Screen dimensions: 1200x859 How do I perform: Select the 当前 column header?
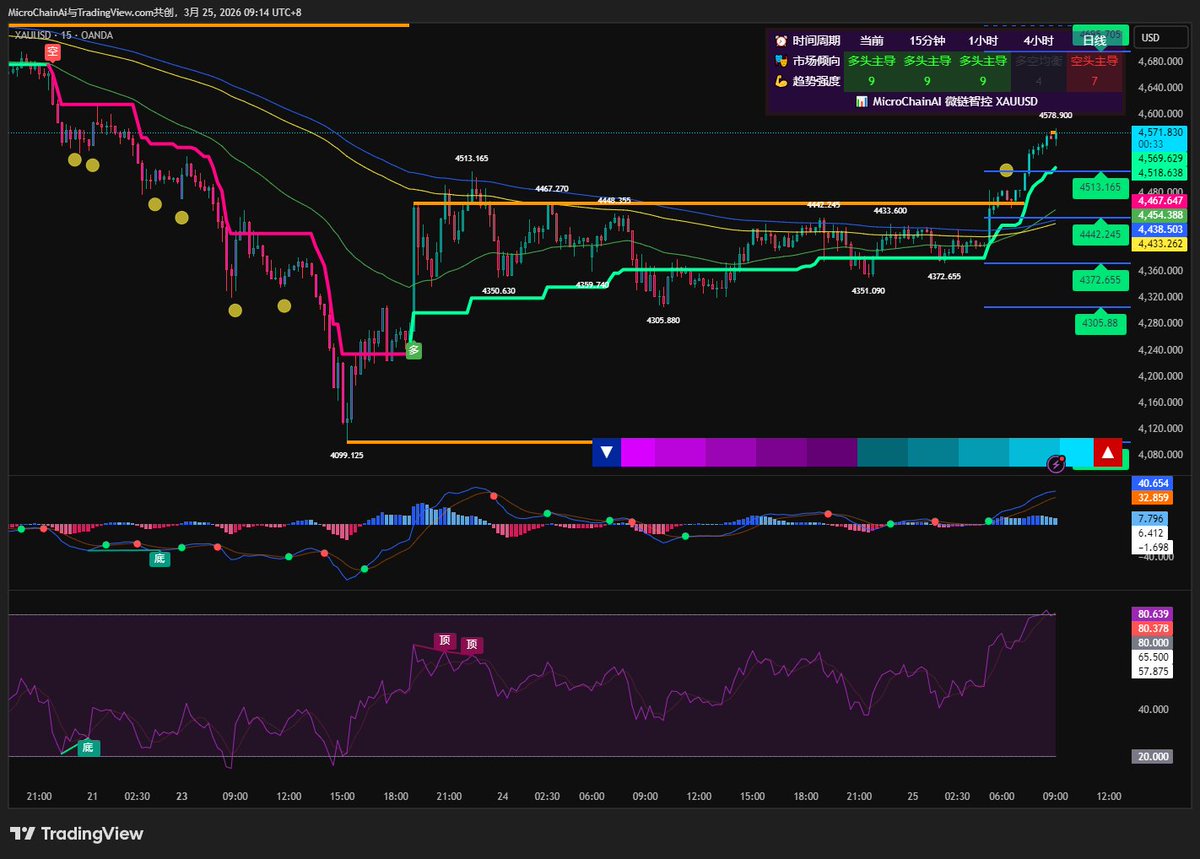[x=871, y=41]
